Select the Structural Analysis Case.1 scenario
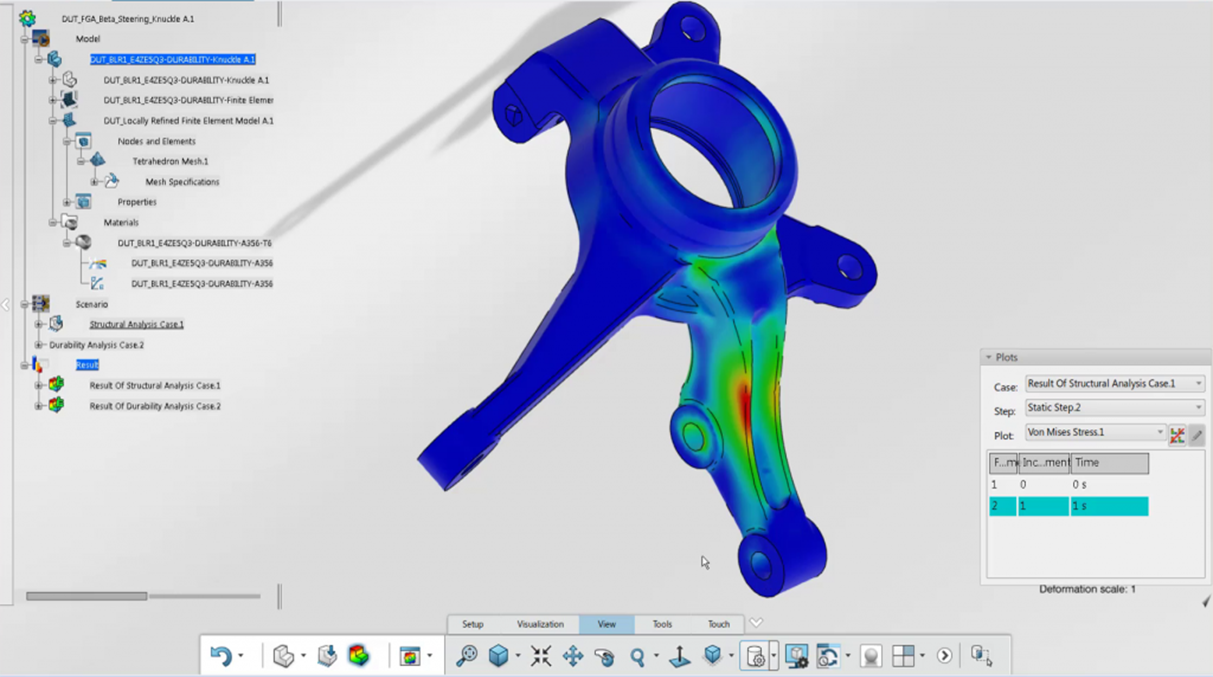This screenshot has height=677, width=1213. pyautogui.click(x=136, y=324)
